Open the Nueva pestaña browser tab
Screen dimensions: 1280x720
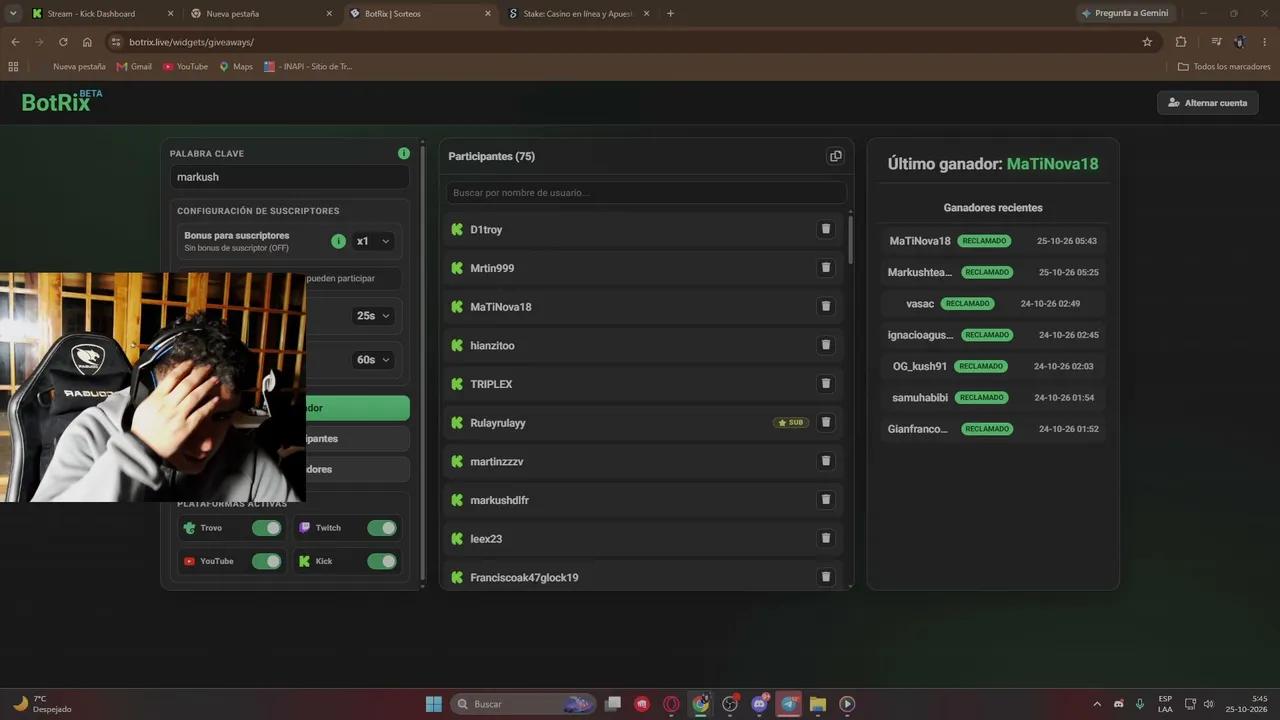[262, 14]
